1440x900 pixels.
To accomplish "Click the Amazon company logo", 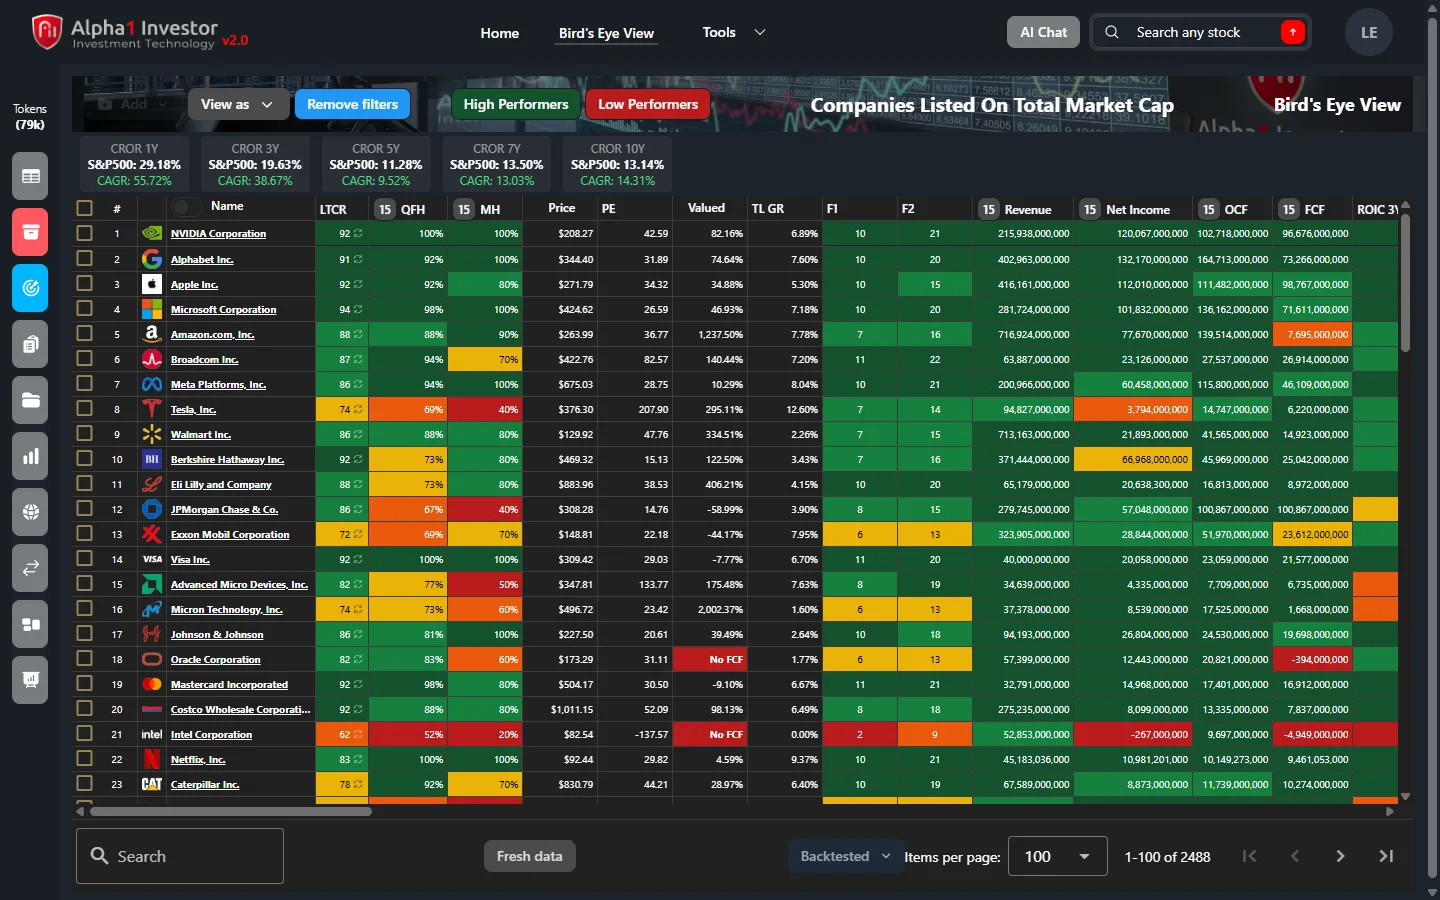I will coord(152,334).
